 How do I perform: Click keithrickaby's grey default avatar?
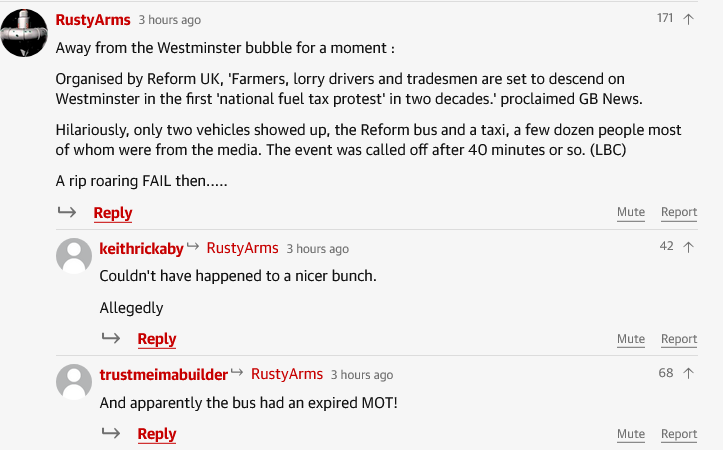tap(74, 256)
